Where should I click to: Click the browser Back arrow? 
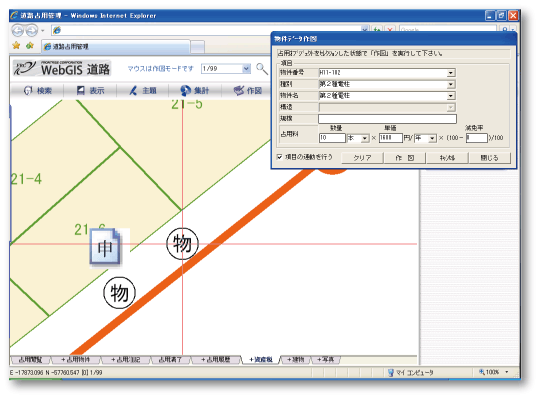point(18,31)
